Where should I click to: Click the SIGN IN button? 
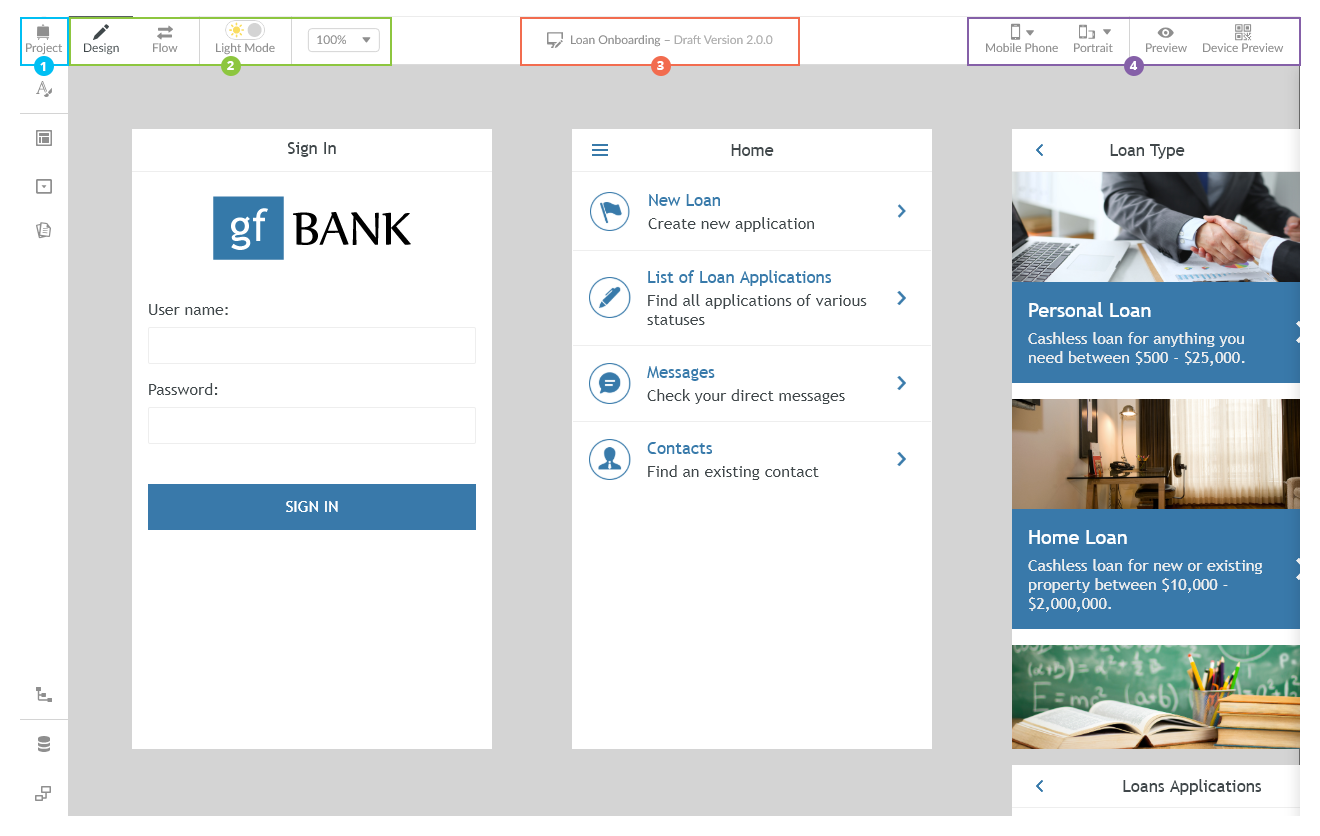click(312, 507)
